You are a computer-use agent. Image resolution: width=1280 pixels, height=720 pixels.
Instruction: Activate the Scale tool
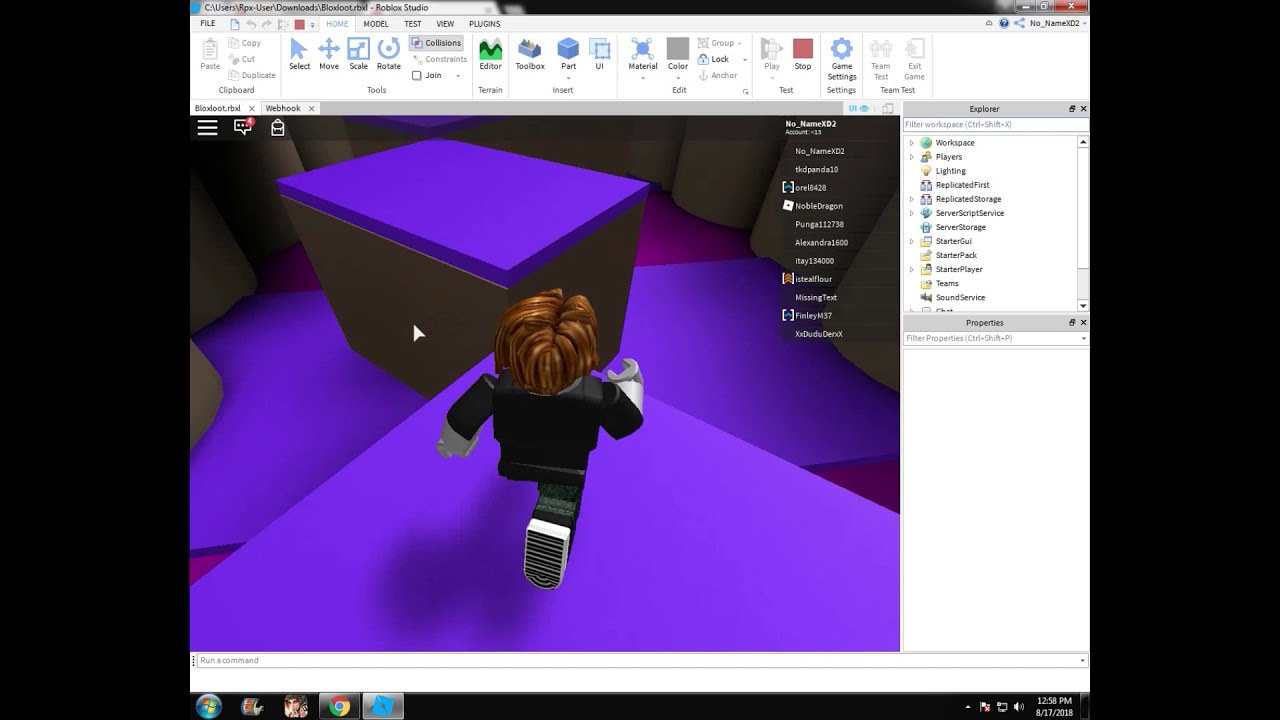point(358,54)
